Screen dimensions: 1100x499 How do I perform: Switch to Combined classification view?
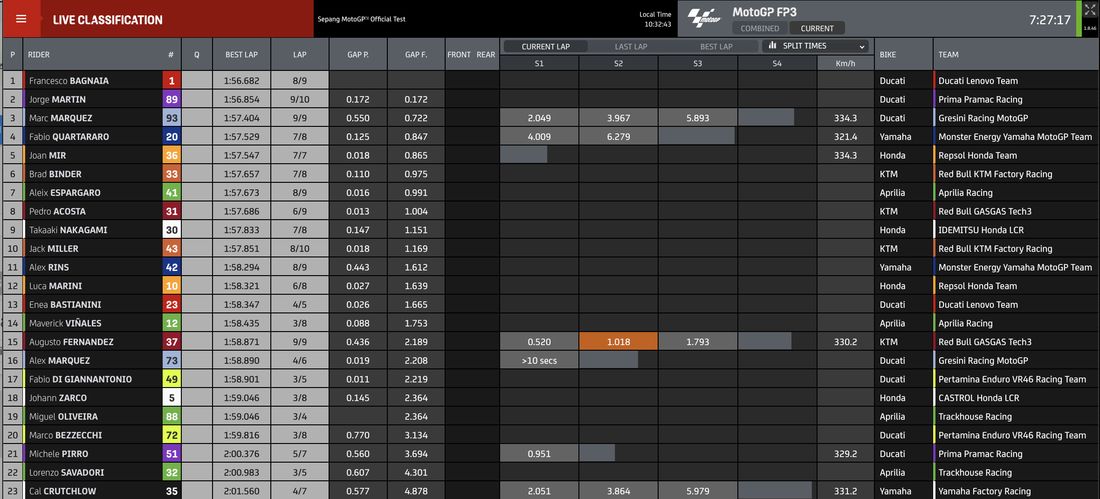click(760, 29)
